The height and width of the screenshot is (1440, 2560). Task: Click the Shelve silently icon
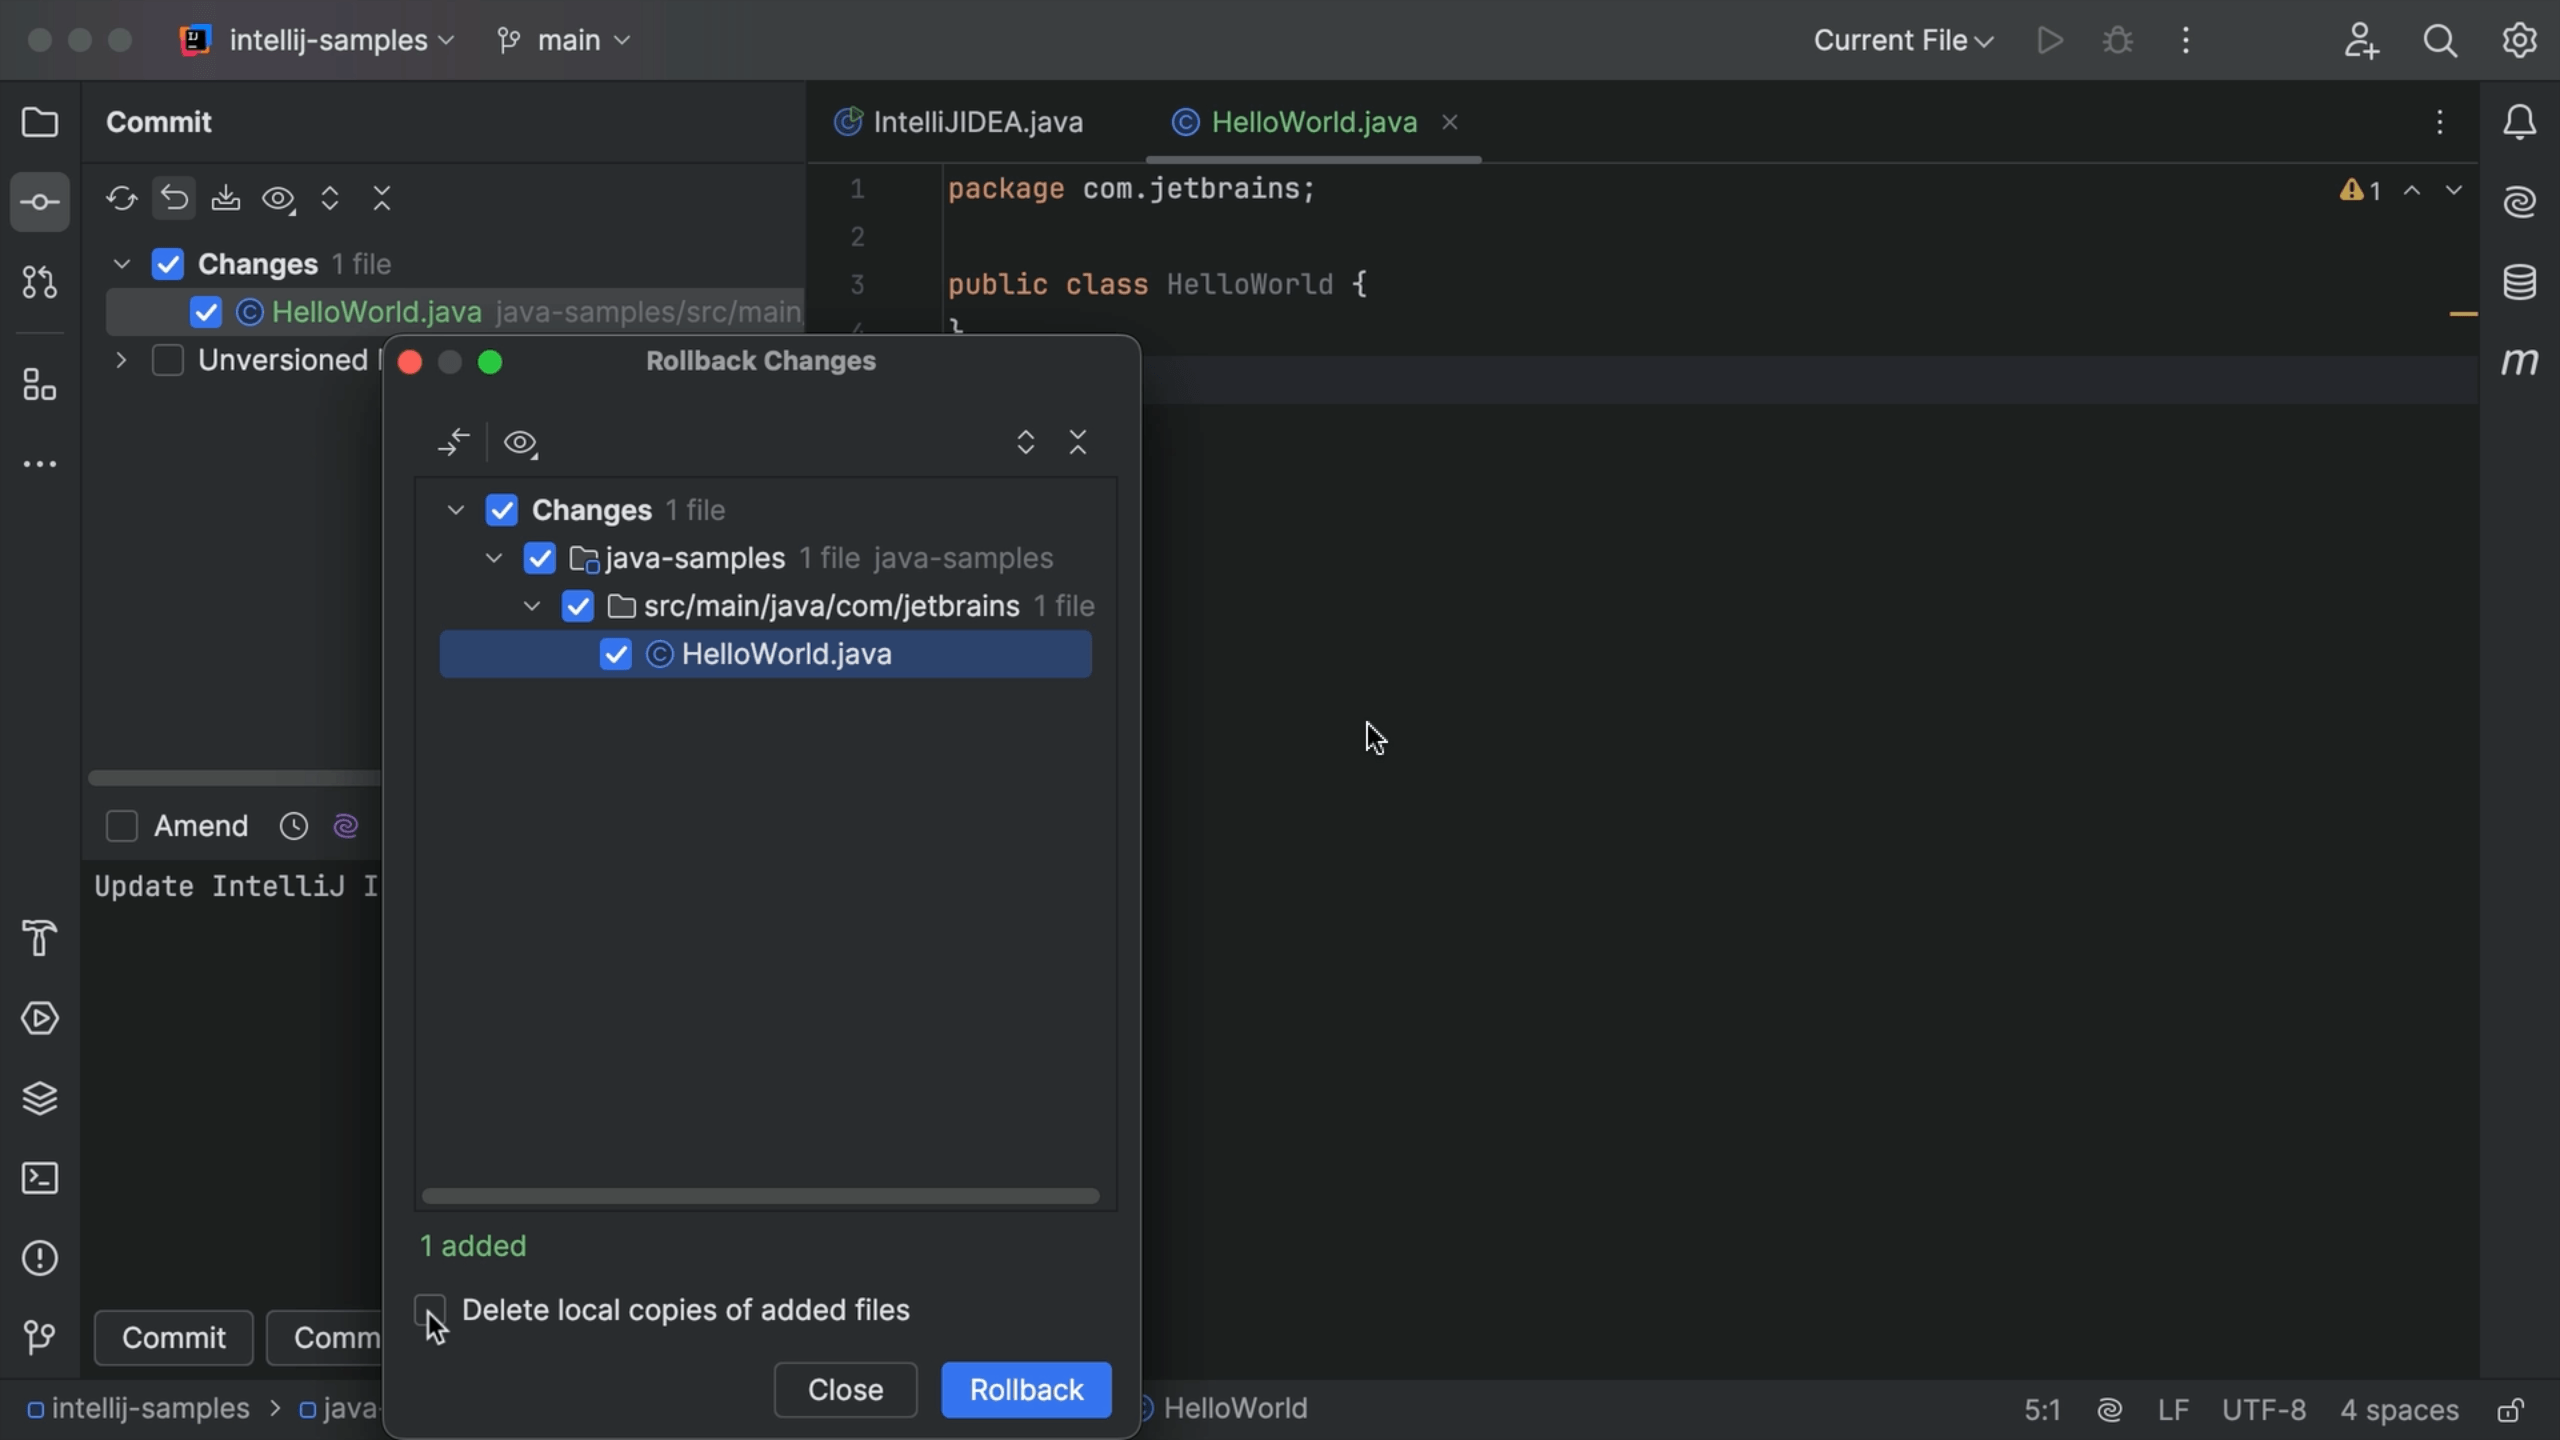point(226,198)
